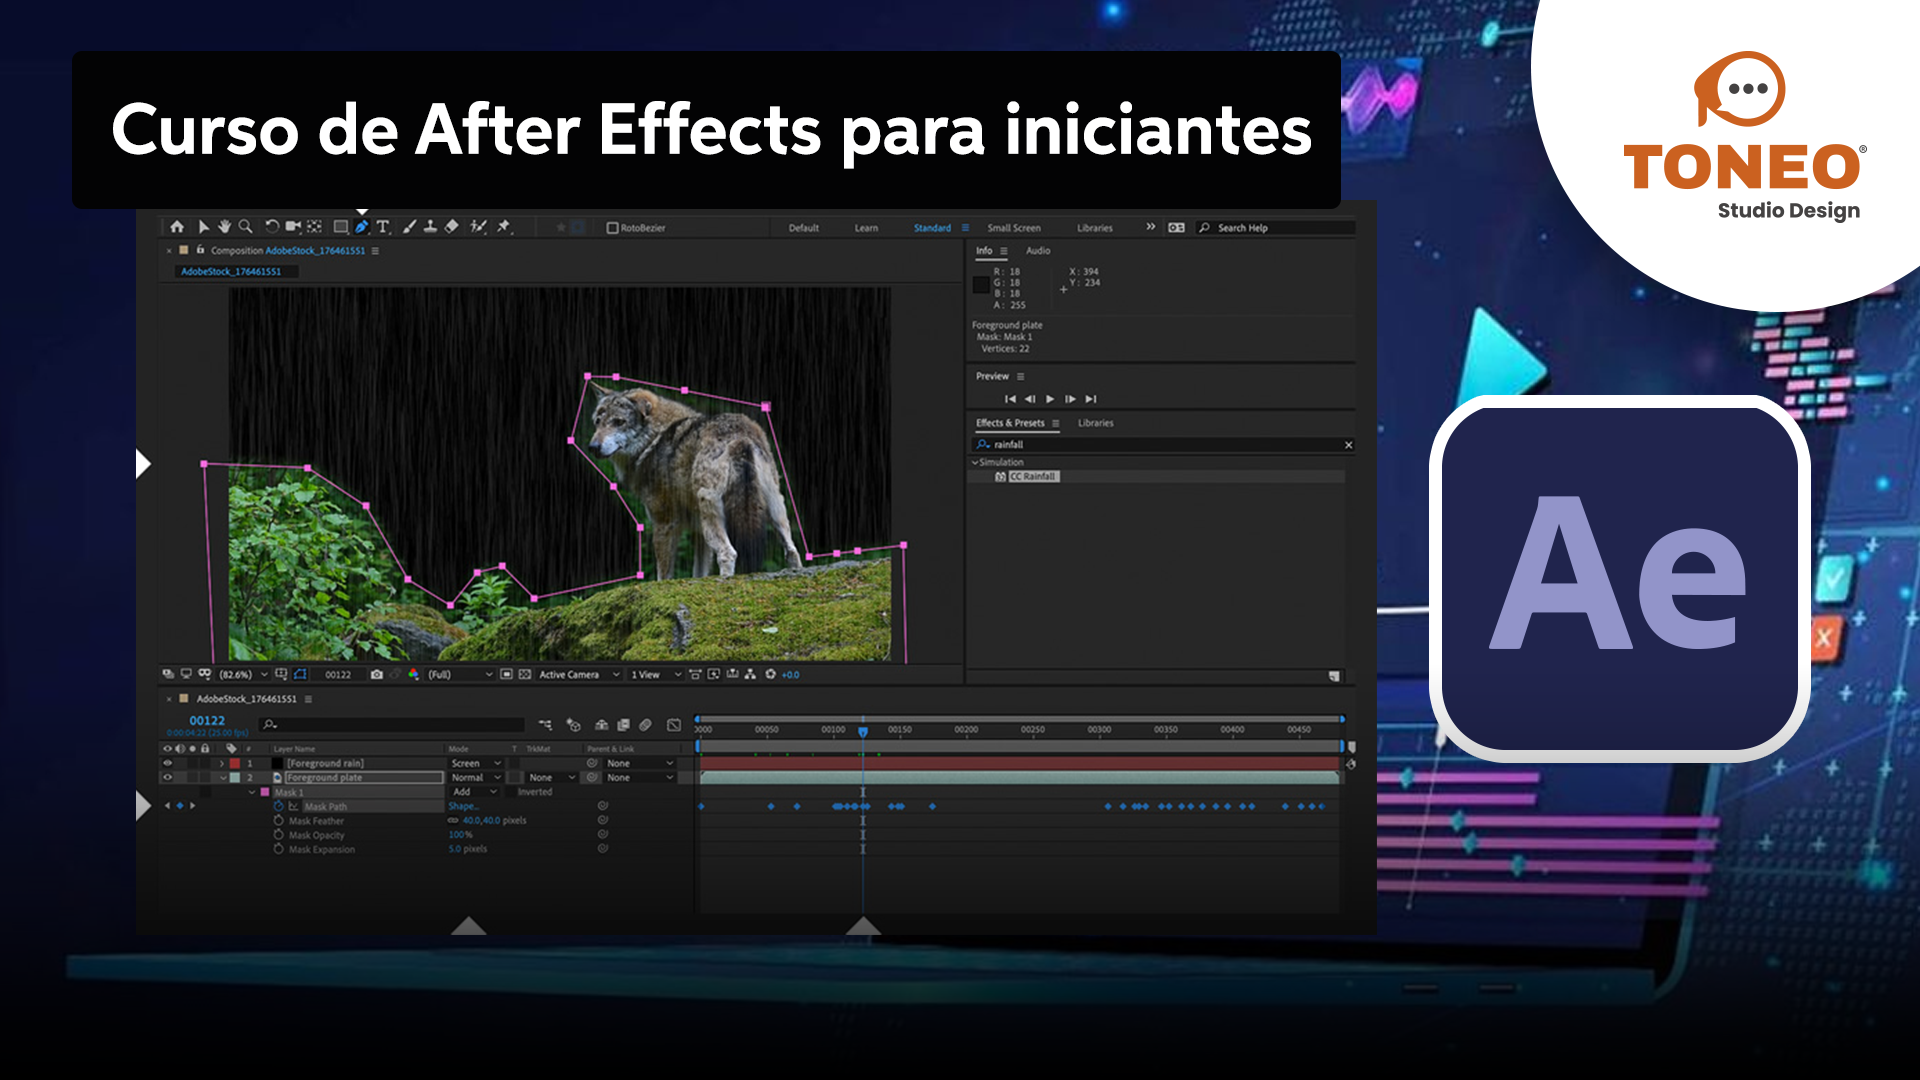Select the Type text tool
Screen dimensions: 1920x1080
383,227
